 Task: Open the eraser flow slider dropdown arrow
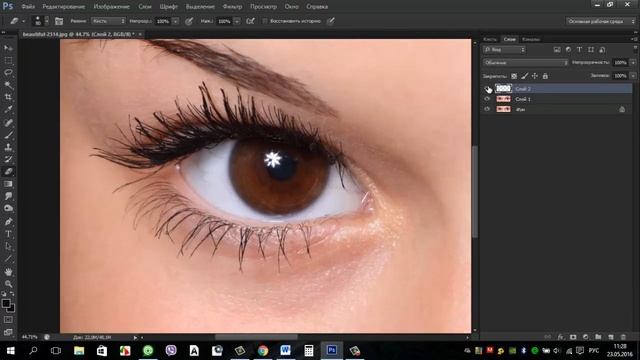(237, 21)
